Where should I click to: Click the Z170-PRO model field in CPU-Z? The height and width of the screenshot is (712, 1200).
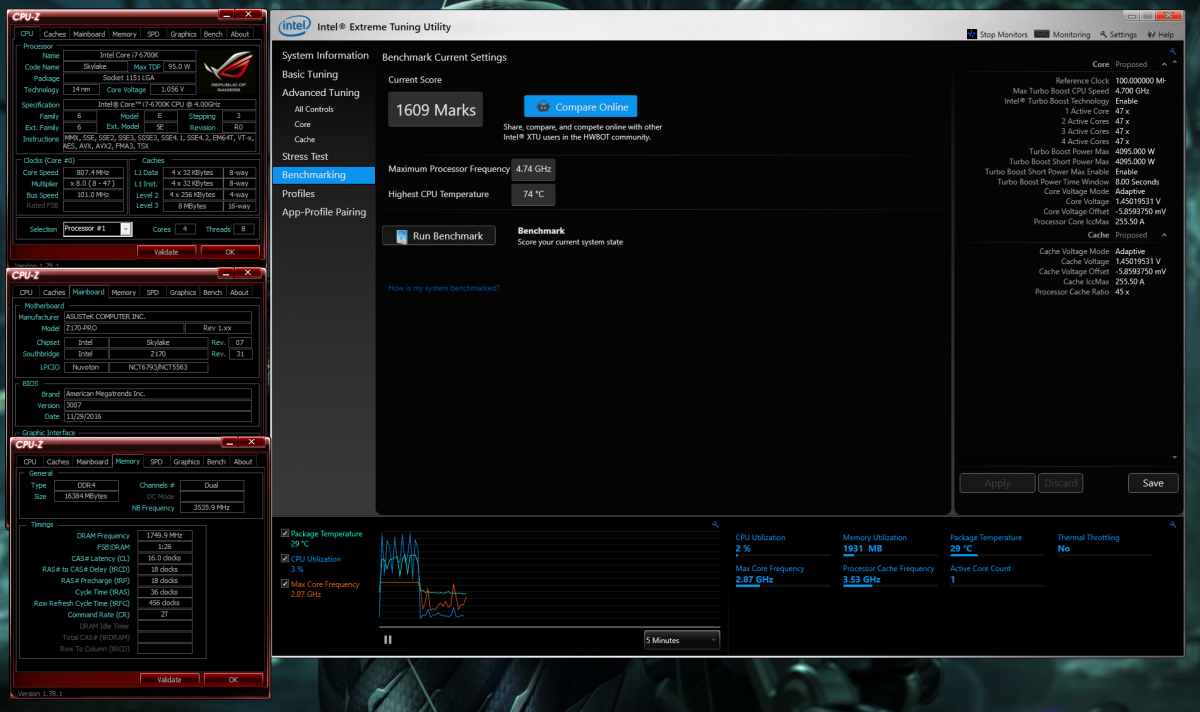124,328
